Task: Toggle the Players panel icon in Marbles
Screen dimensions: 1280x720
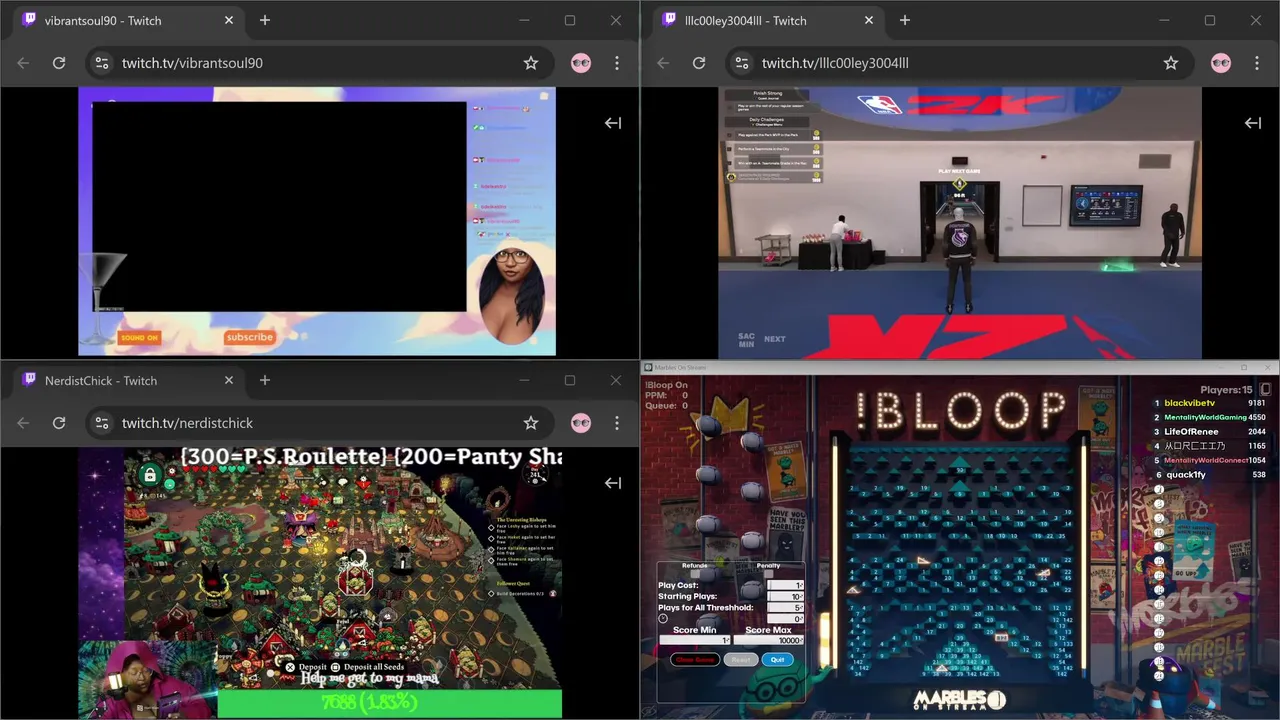Action: point(1265,389)
